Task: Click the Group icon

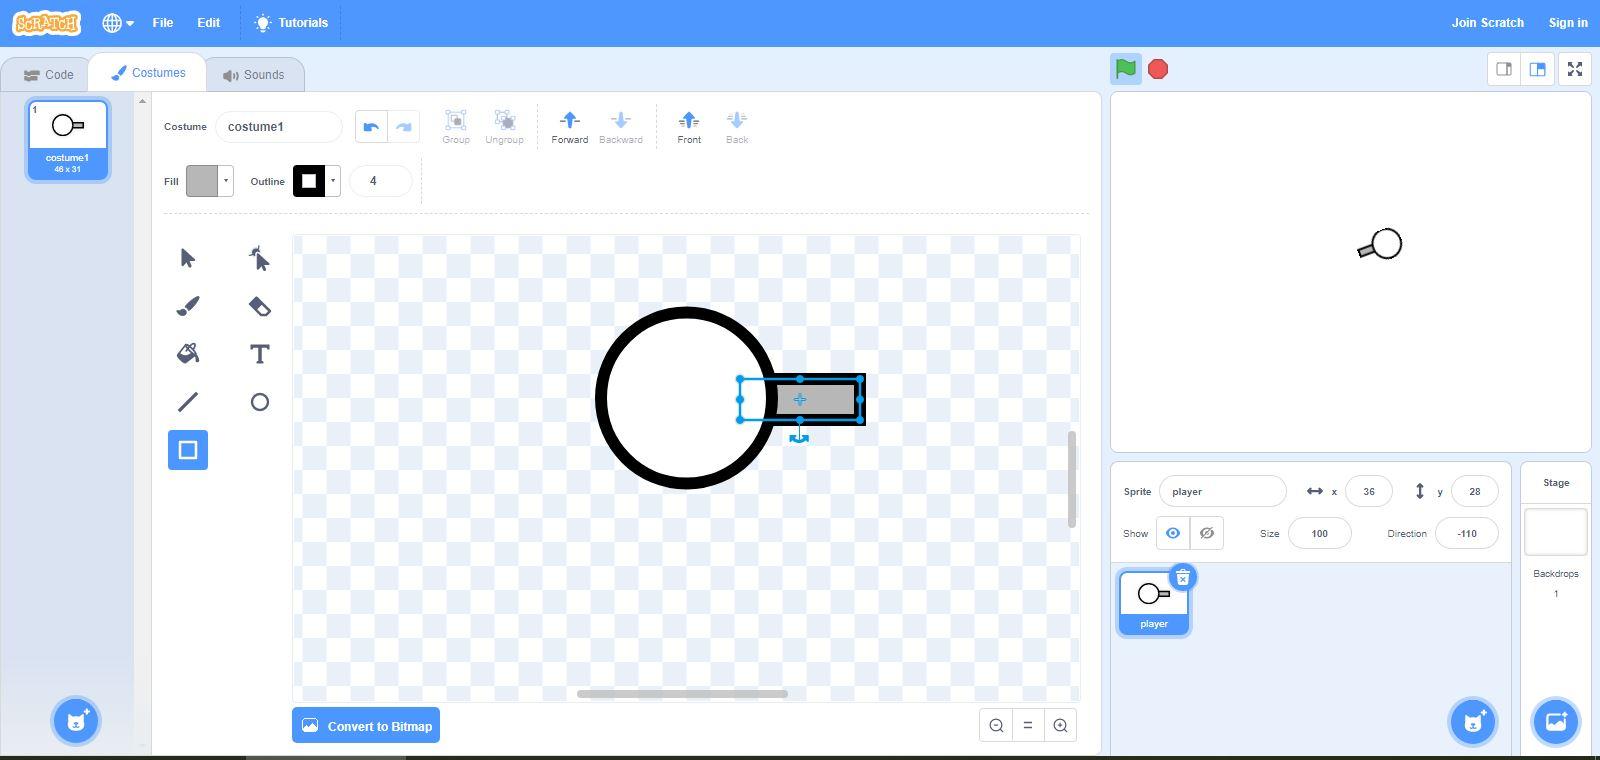Action: 456,127
